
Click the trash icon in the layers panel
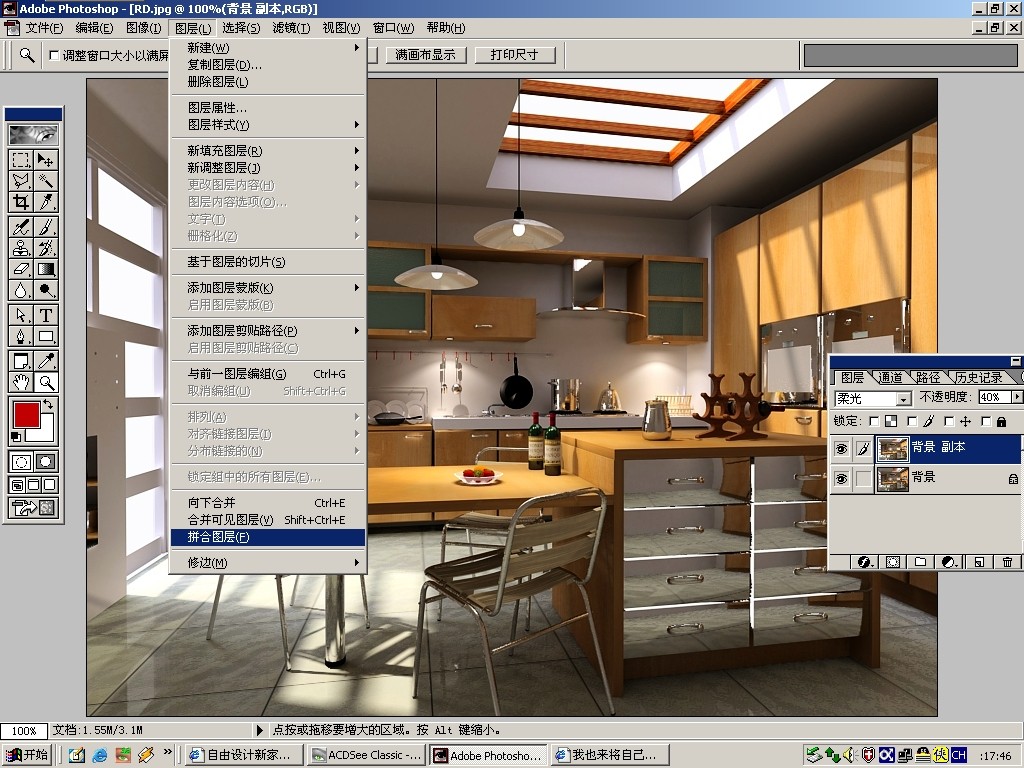tap(1007, 562)
